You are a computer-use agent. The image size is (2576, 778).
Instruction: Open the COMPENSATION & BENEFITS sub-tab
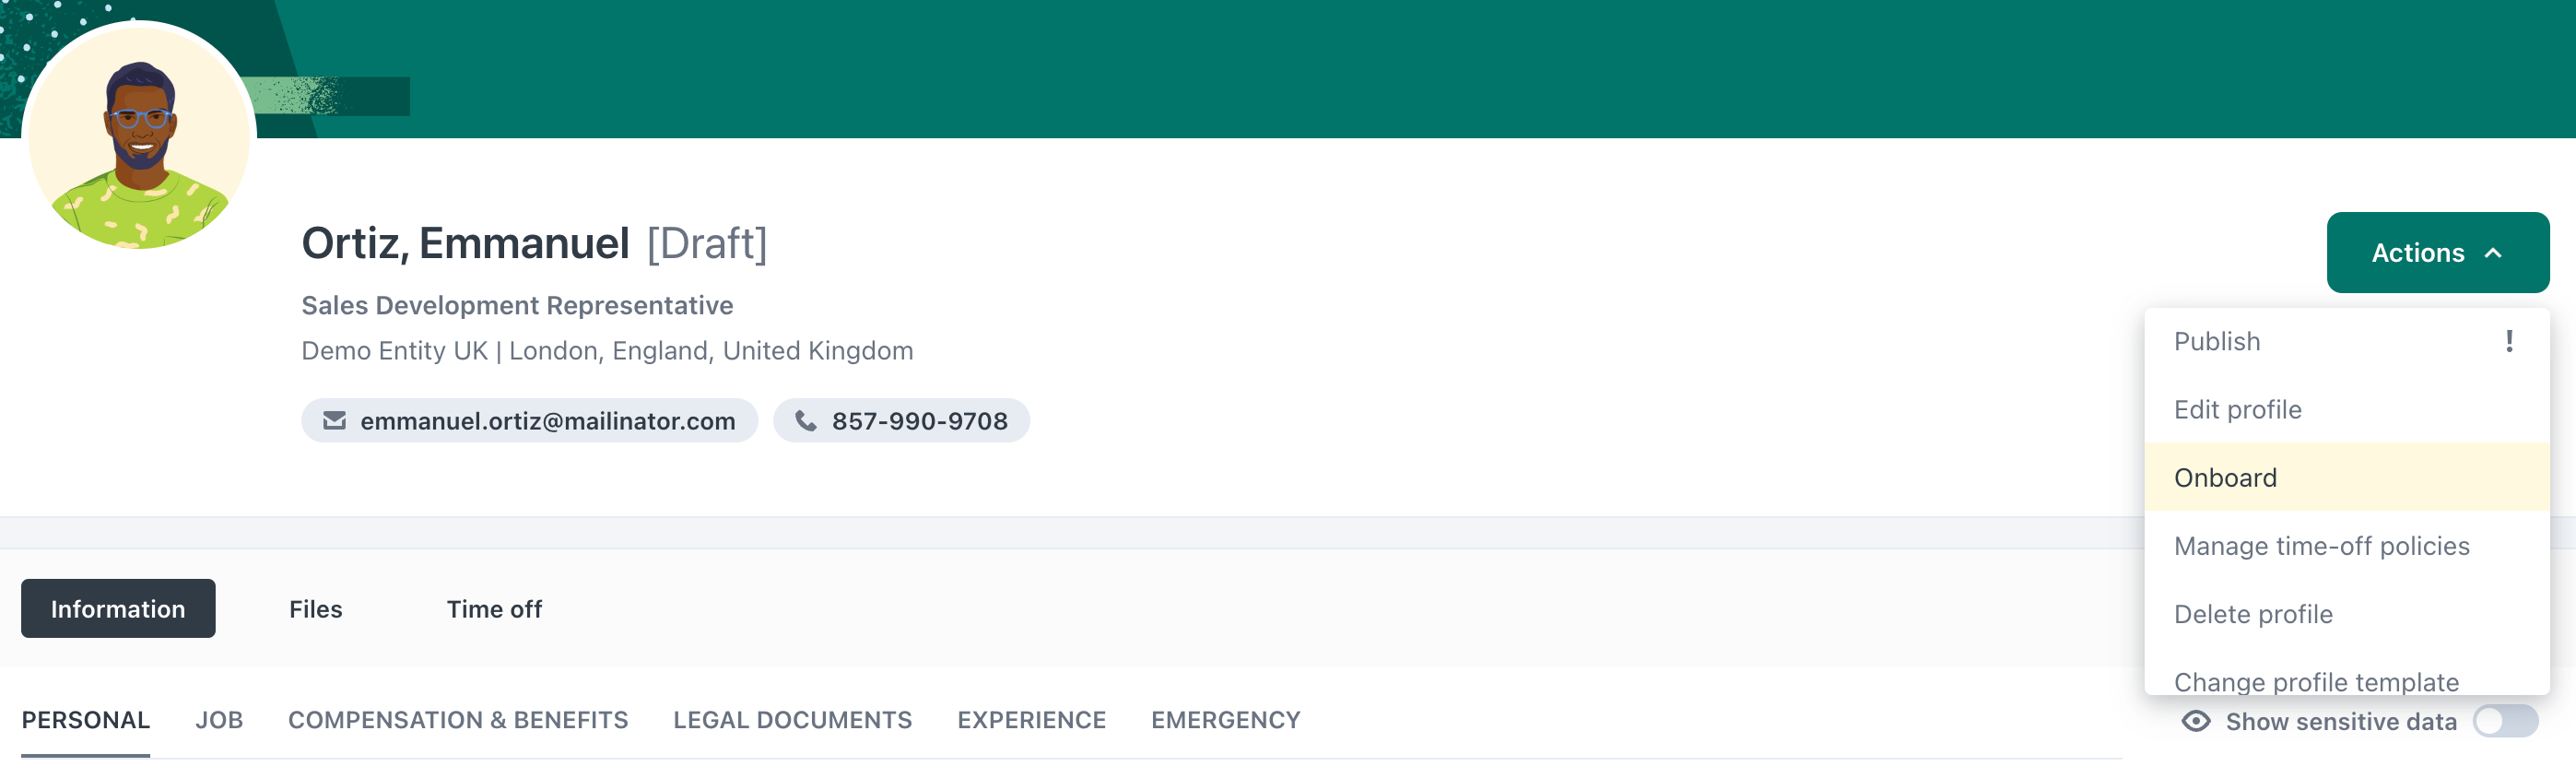(458, 720)
